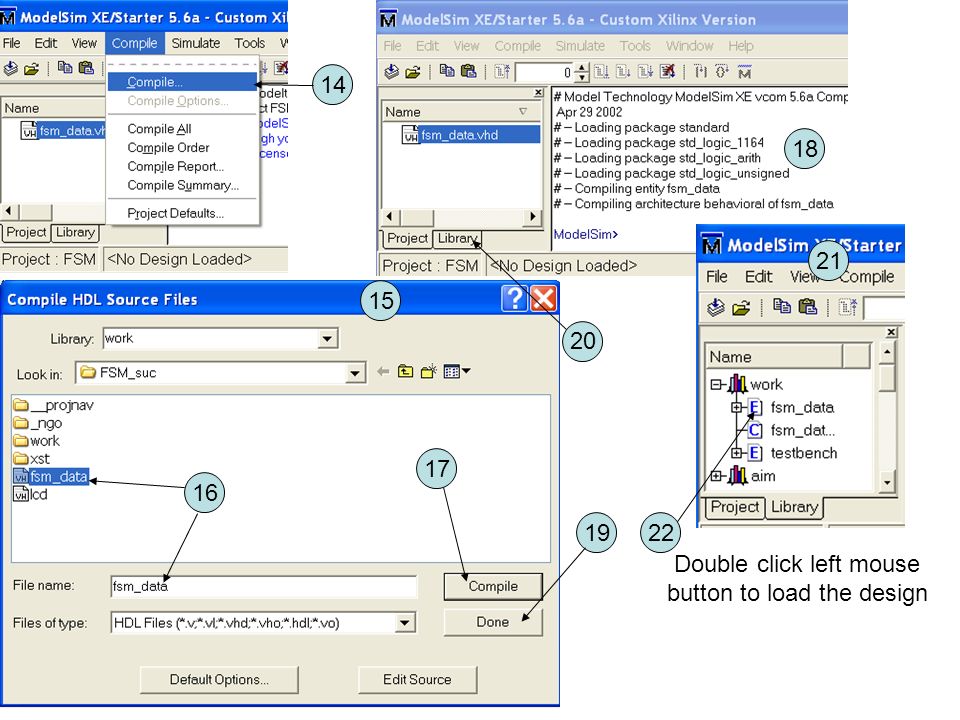Switch to Library tab in top-middle window
Viewport: 960px width, 720px height.
pos(457,238)
